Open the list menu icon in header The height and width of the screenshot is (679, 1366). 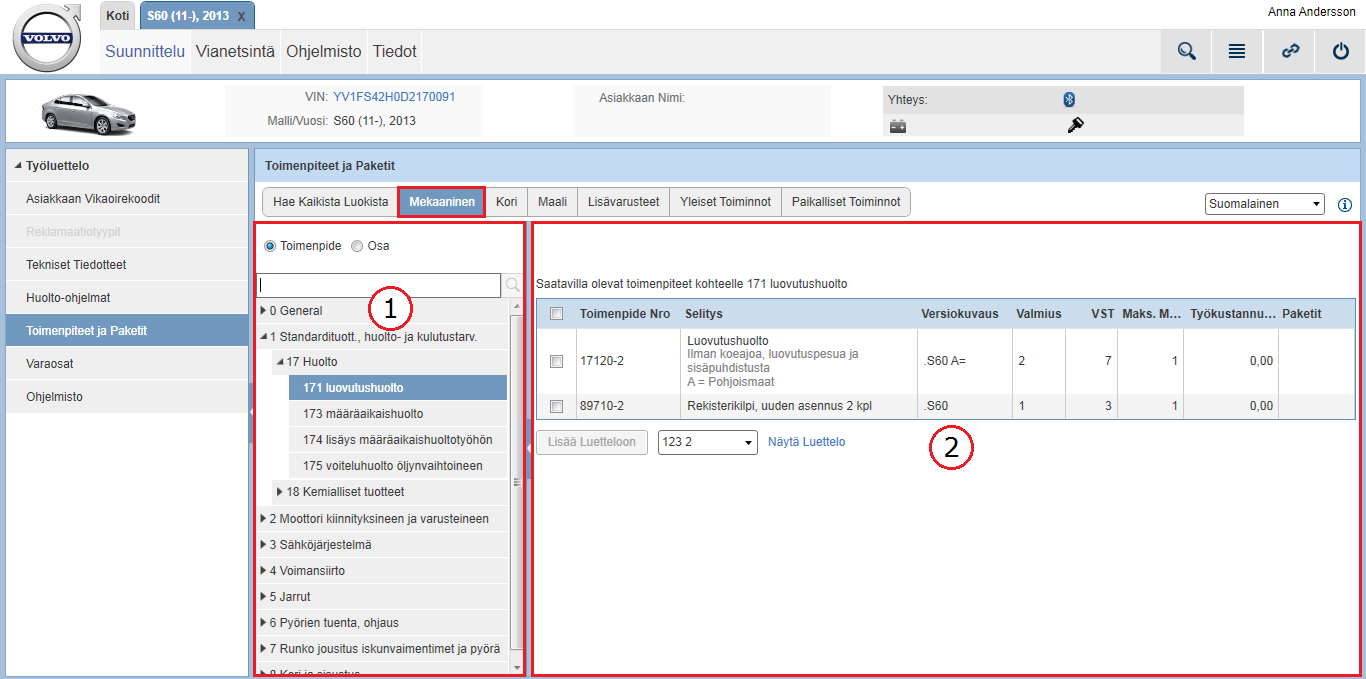1237,52
